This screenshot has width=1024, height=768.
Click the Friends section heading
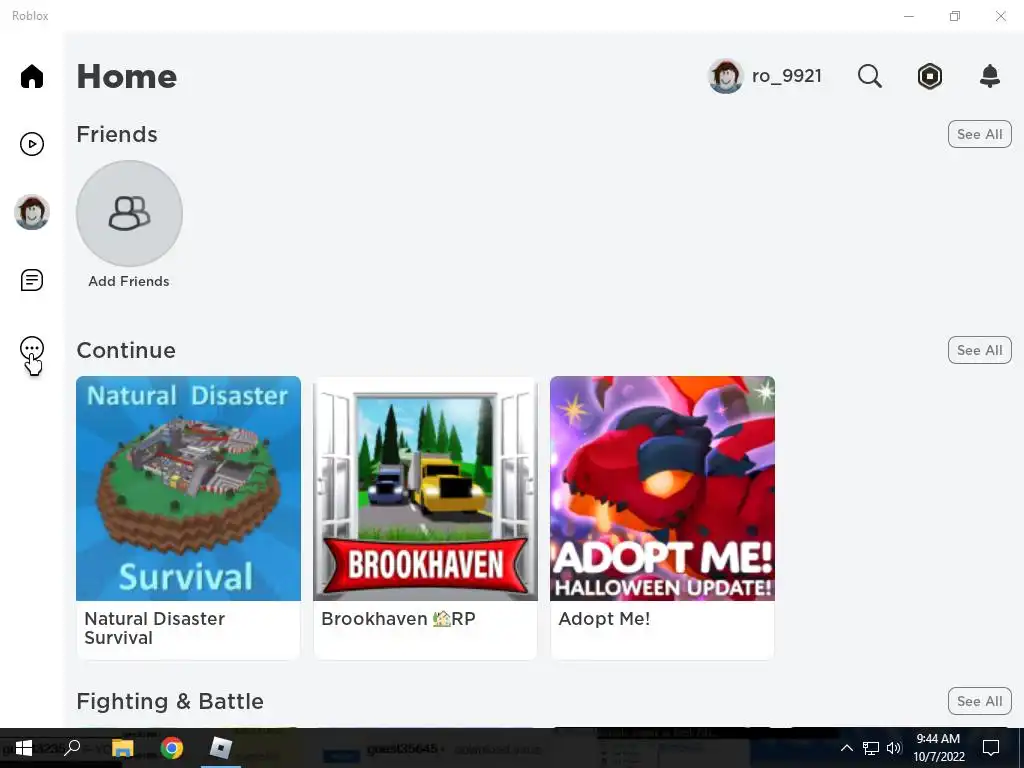pos(117,135)
